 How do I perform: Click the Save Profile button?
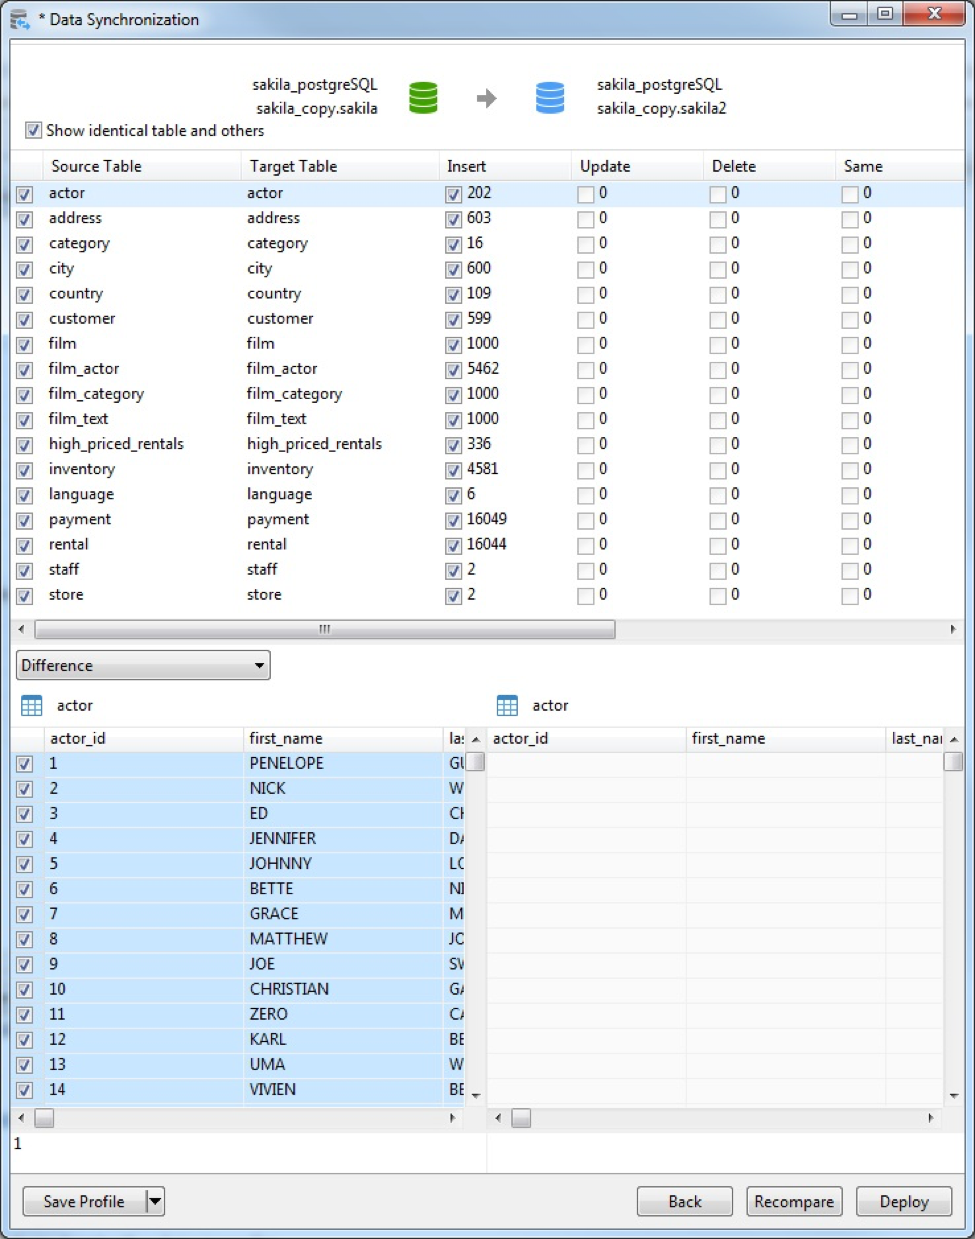coord(84,1201)
